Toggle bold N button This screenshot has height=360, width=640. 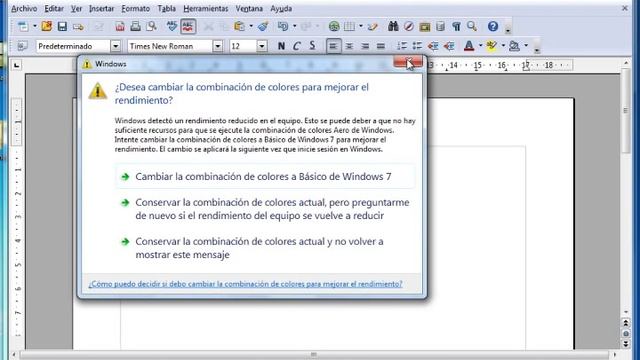click(x=281, y=46)
